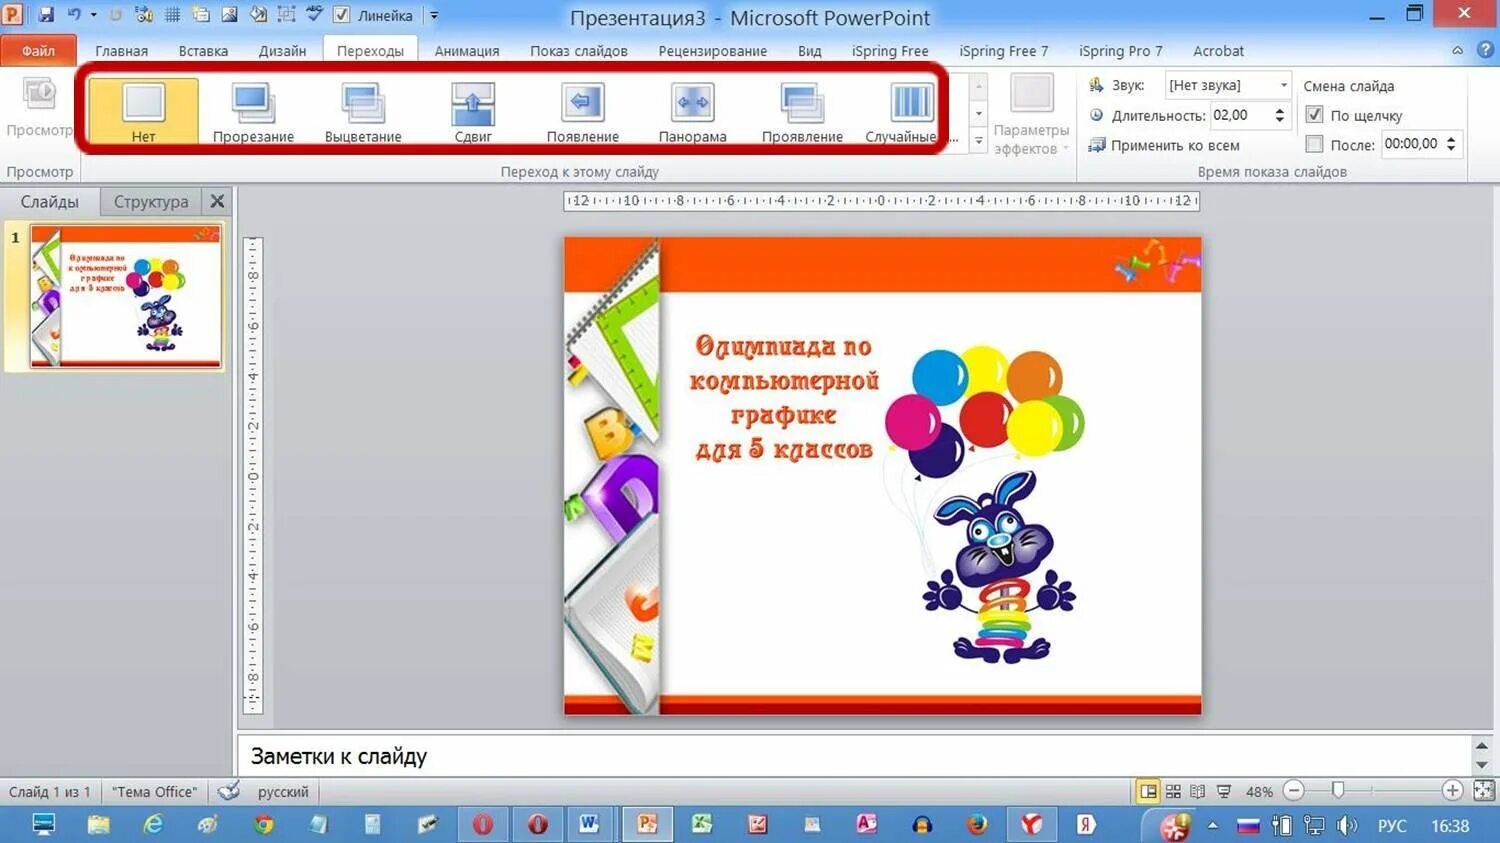The height and width of the screenshot is (843, 1500).
Task: Choose the Проявление transition
Action: (x=802, y=112)
